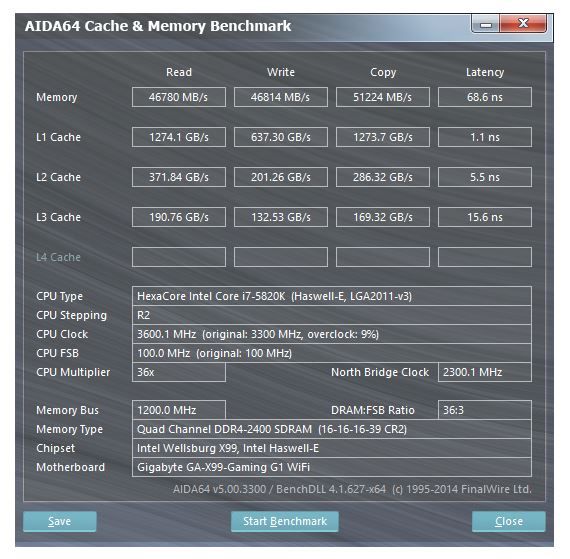Click L3 Cache read value 190.76 GB/s
The image size is (570, 559).
(178, 217)
